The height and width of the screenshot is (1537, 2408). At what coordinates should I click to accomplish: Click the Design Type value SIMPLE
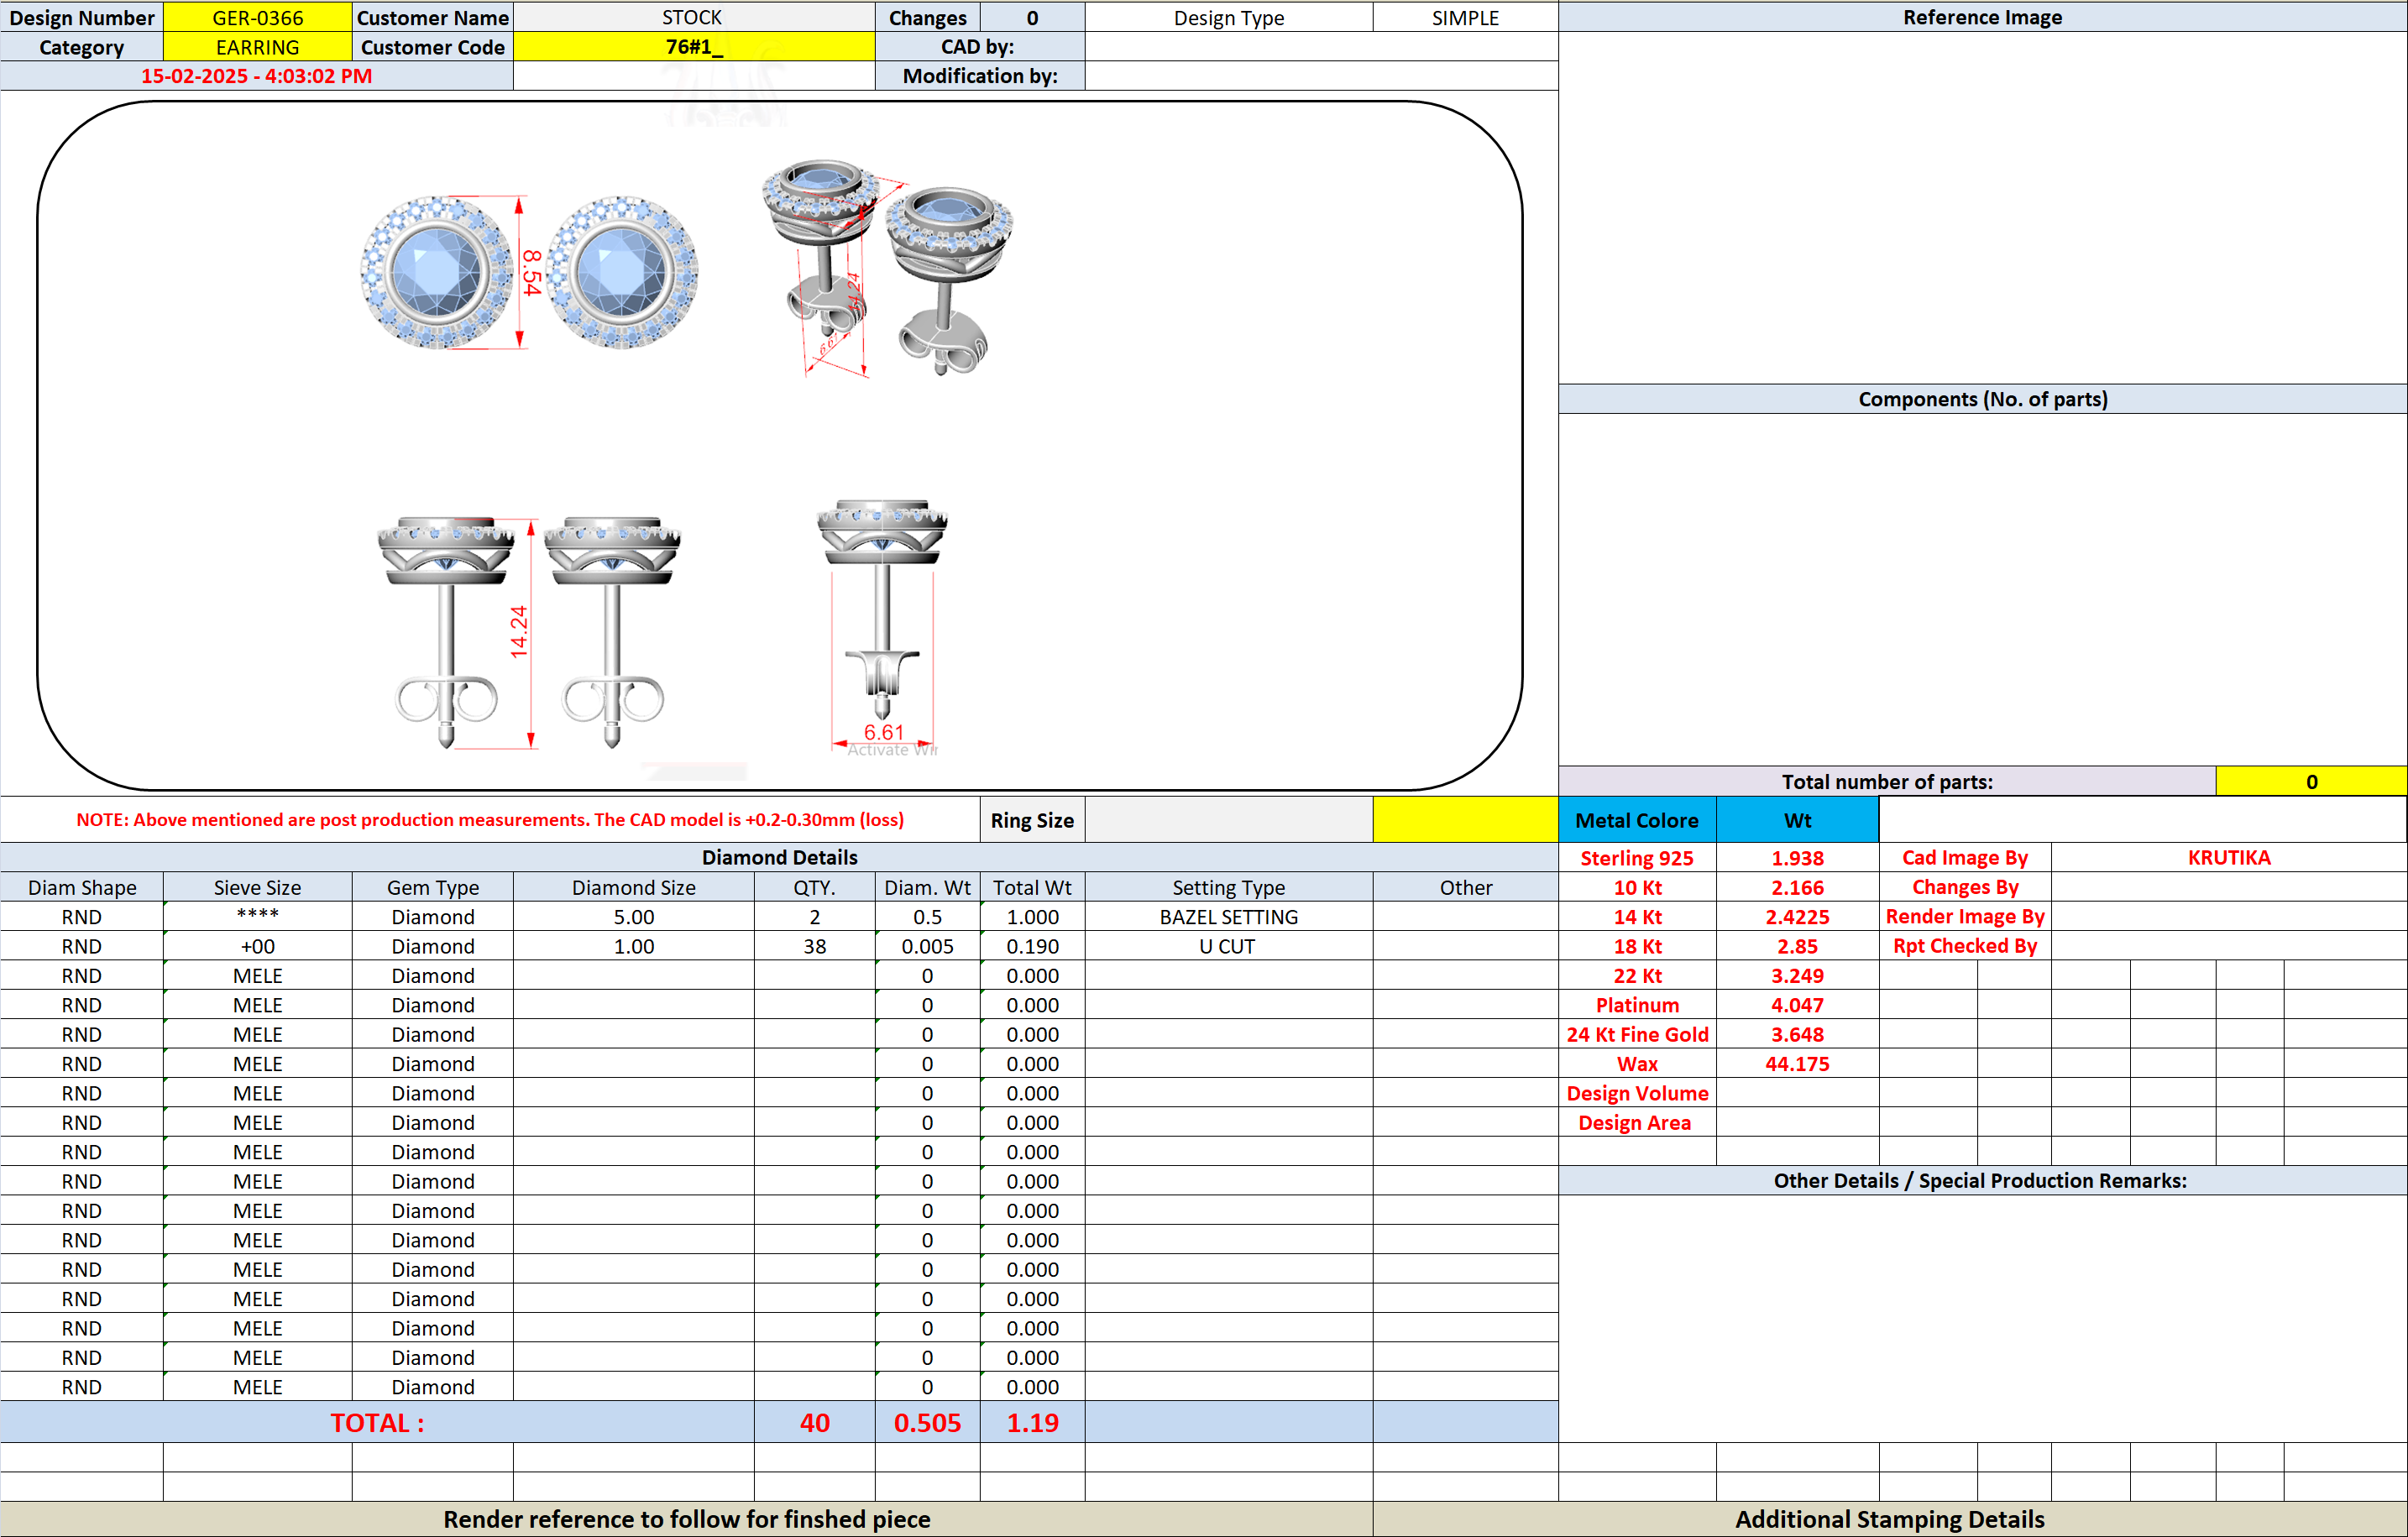(x=1465, y=17)
